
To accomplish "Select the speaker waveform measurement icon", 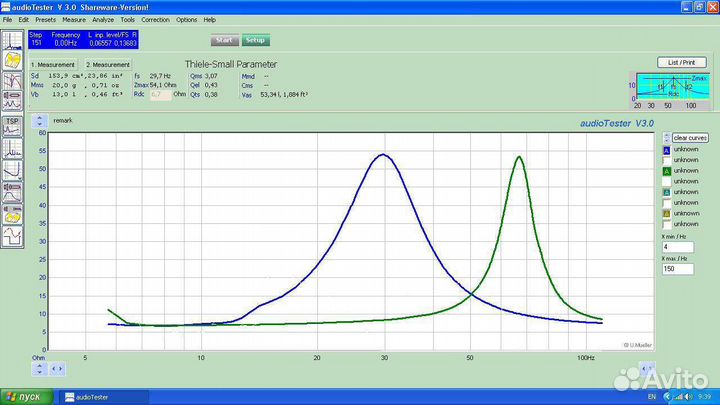I will pyautogui.click(x=12, y=101).
